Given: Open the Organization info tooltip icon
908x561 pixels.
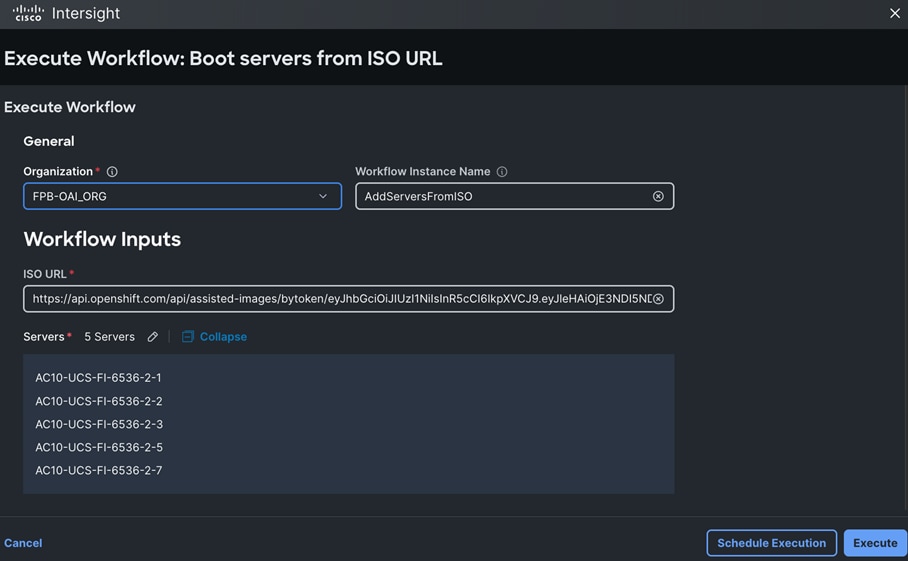Looking at the screenshot, I should point(112,172).
